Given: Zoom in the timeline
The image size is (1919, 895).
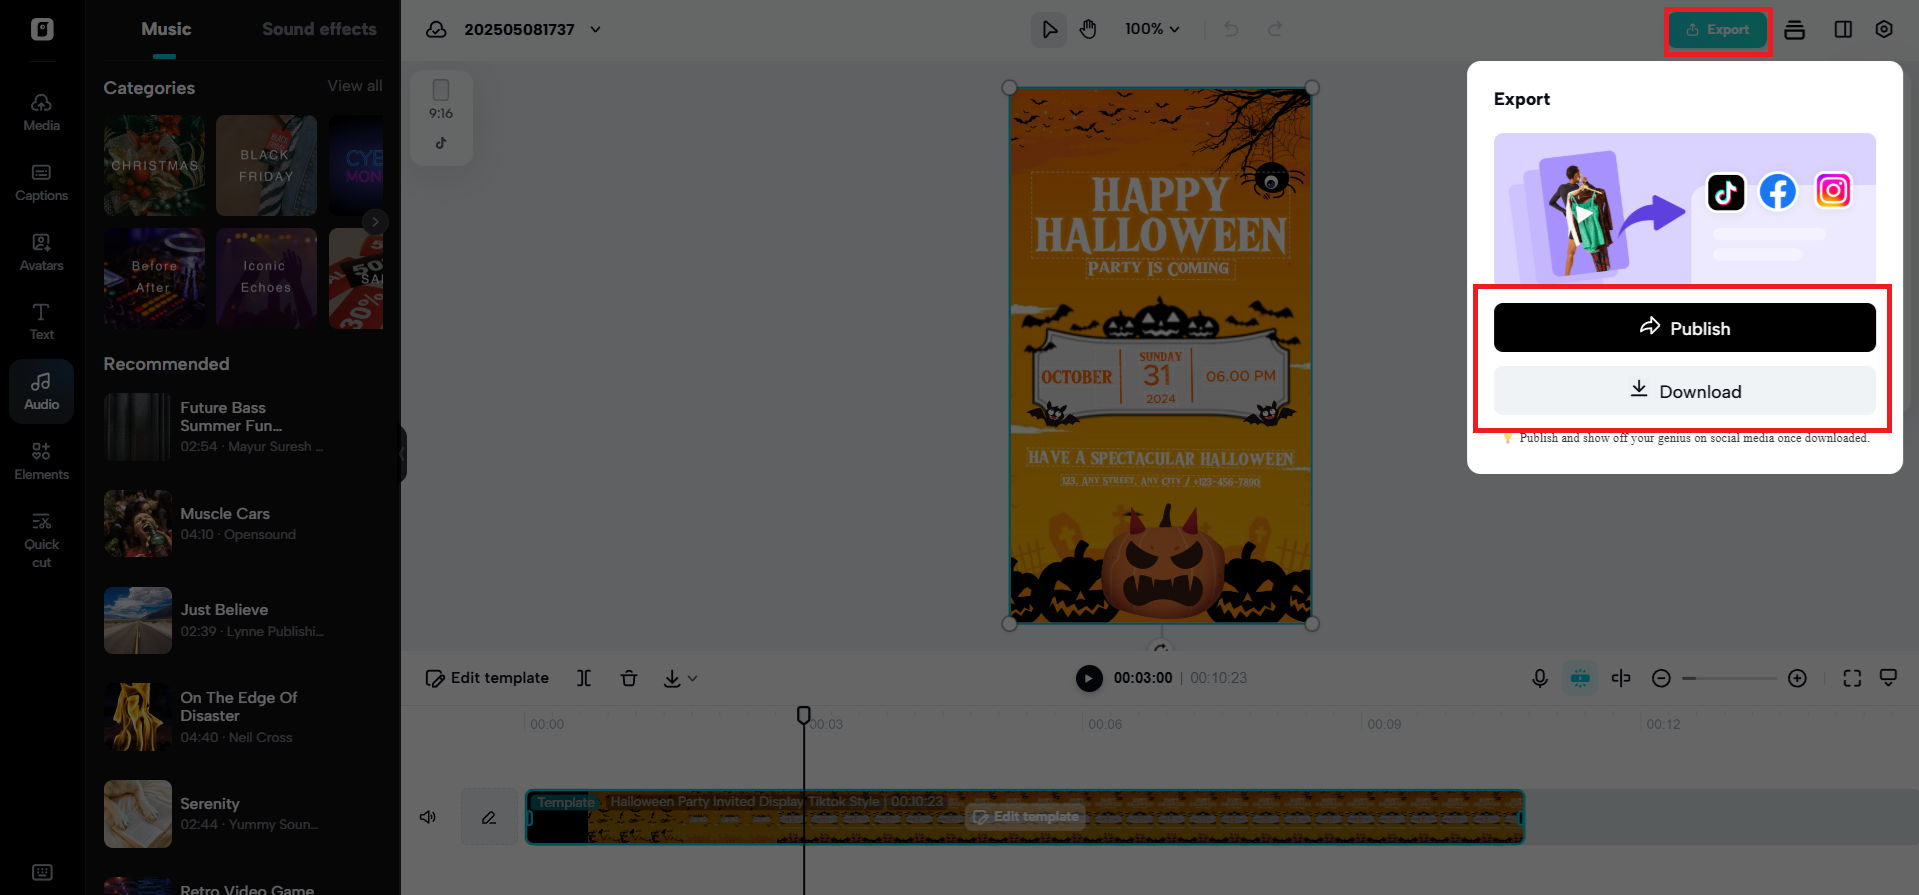Looking at the screenshot, I should coord(1797,678).
